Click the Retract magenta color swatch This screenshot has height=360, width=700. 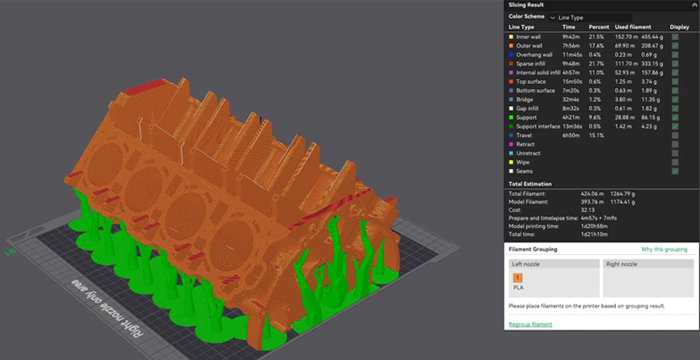(x=511, y=144)
